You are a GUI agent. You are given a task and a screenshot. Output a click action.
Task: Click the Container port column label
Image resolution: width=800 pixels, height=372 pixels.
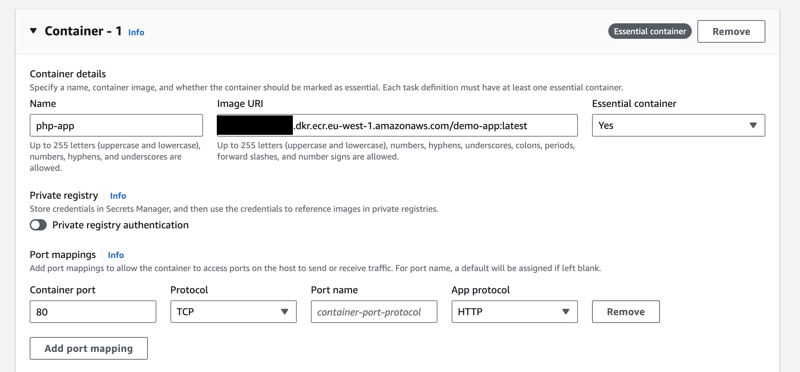[x=63, y=290]
